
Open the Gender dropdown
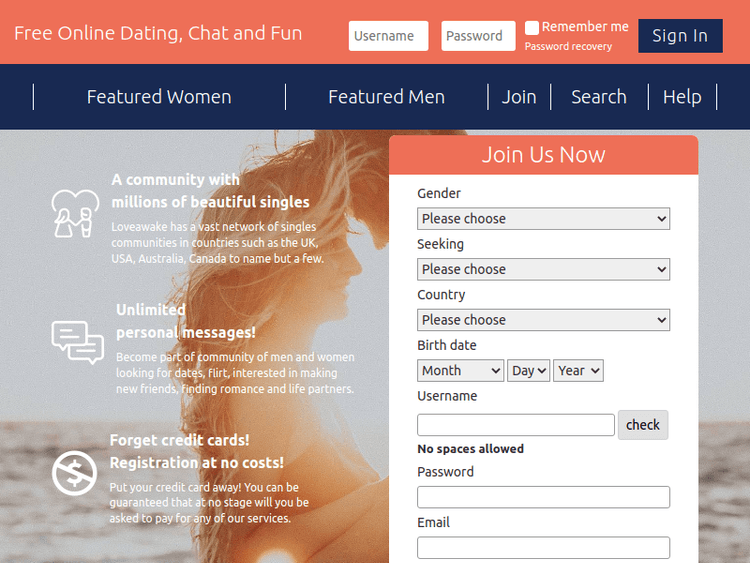tap(543, 219)
